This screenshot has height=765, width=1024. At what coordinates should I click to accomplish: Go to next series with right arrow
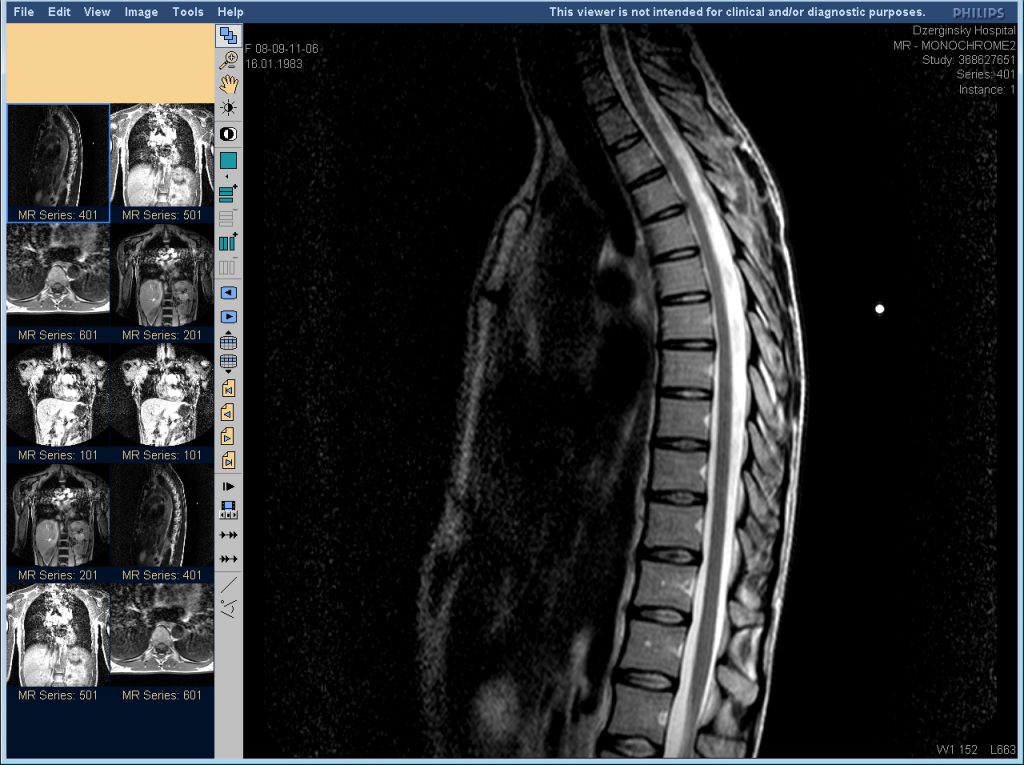(229, 317)
